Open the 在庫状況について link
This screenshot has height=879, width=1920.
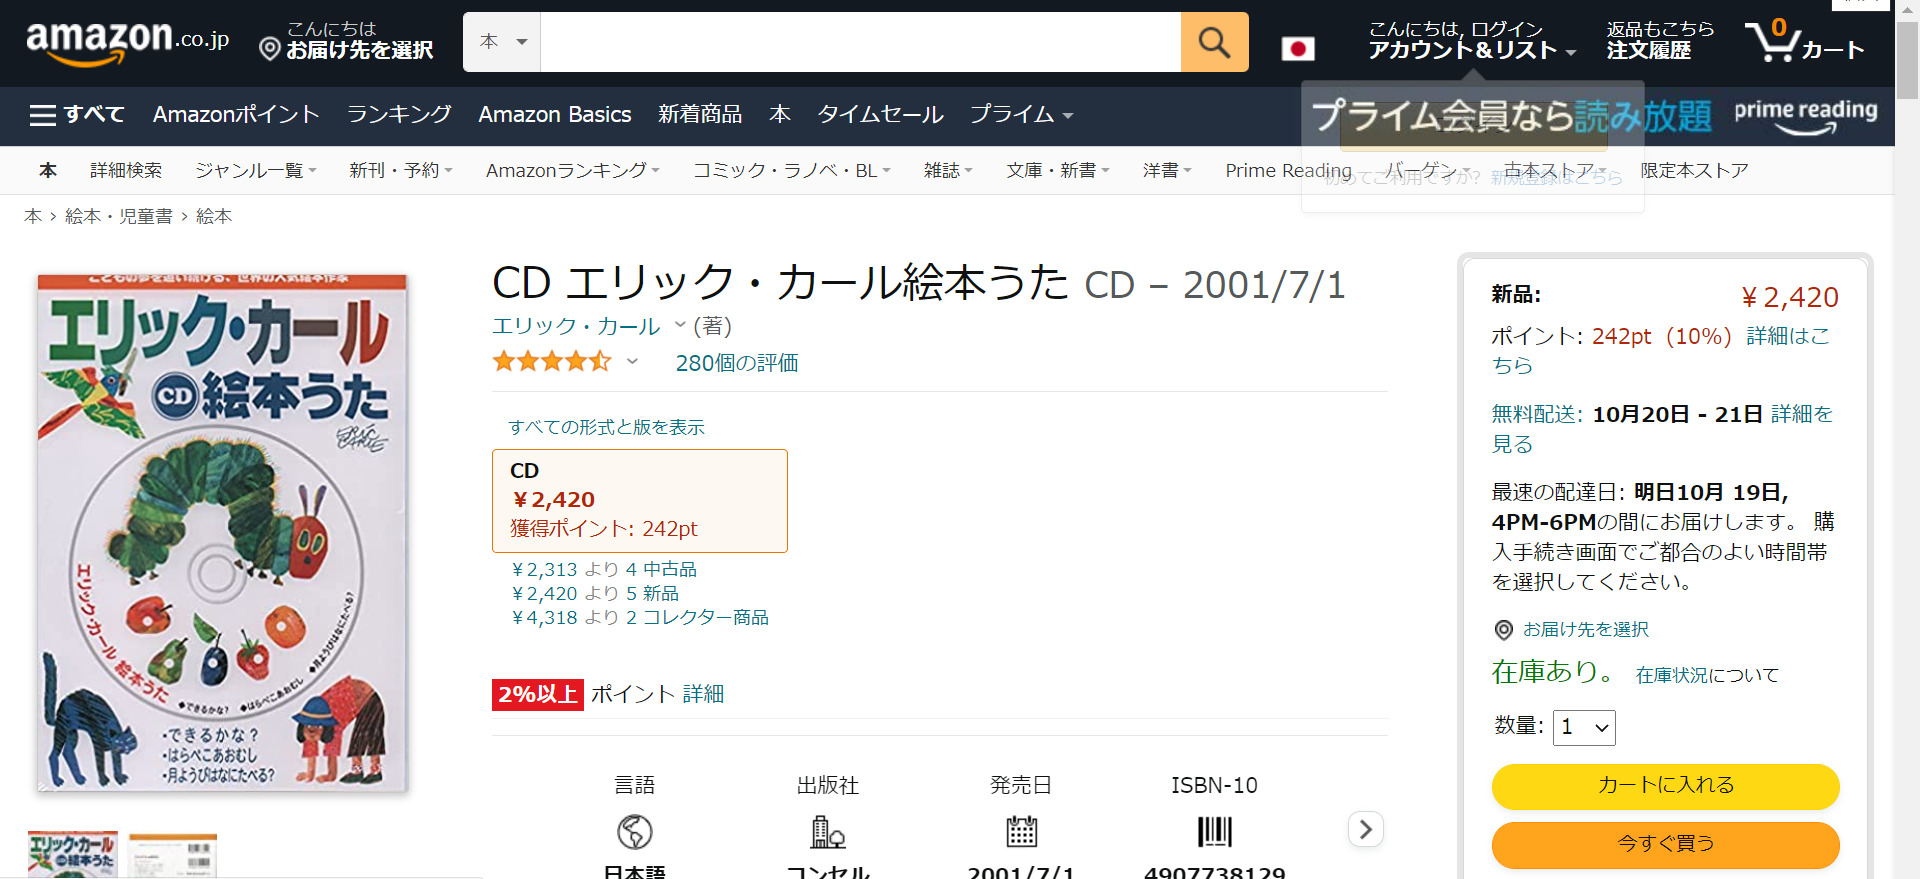click(x=1707, y=675)
